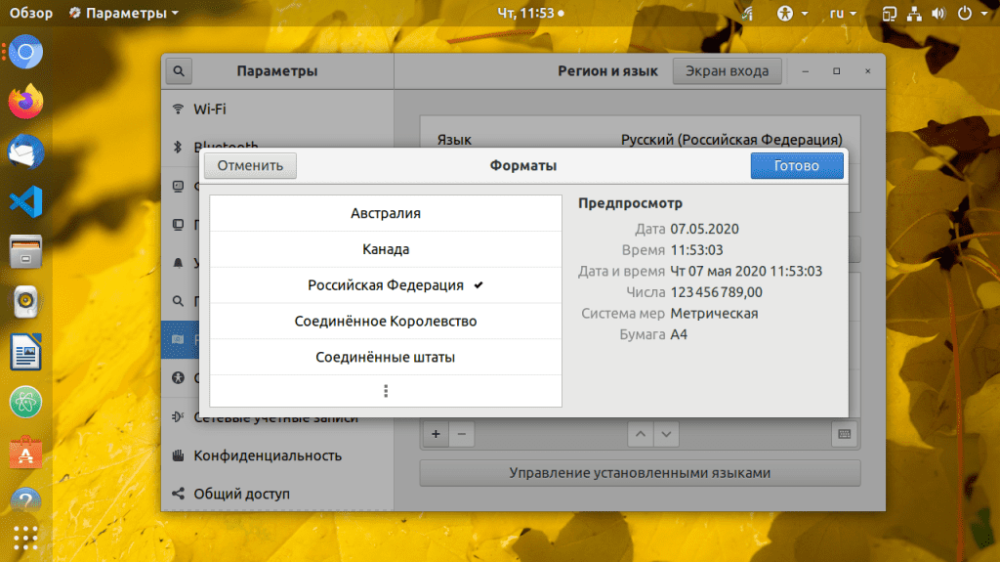Launch Atom editor from the dock
Viewport: 1000px width, 562px height.
(x=26, y=403)
